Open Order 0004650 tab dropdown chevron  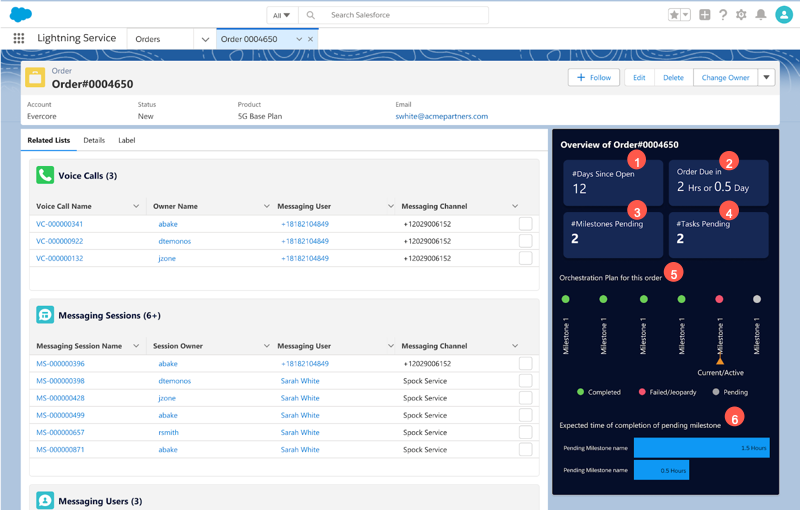[x=299, y=39]
